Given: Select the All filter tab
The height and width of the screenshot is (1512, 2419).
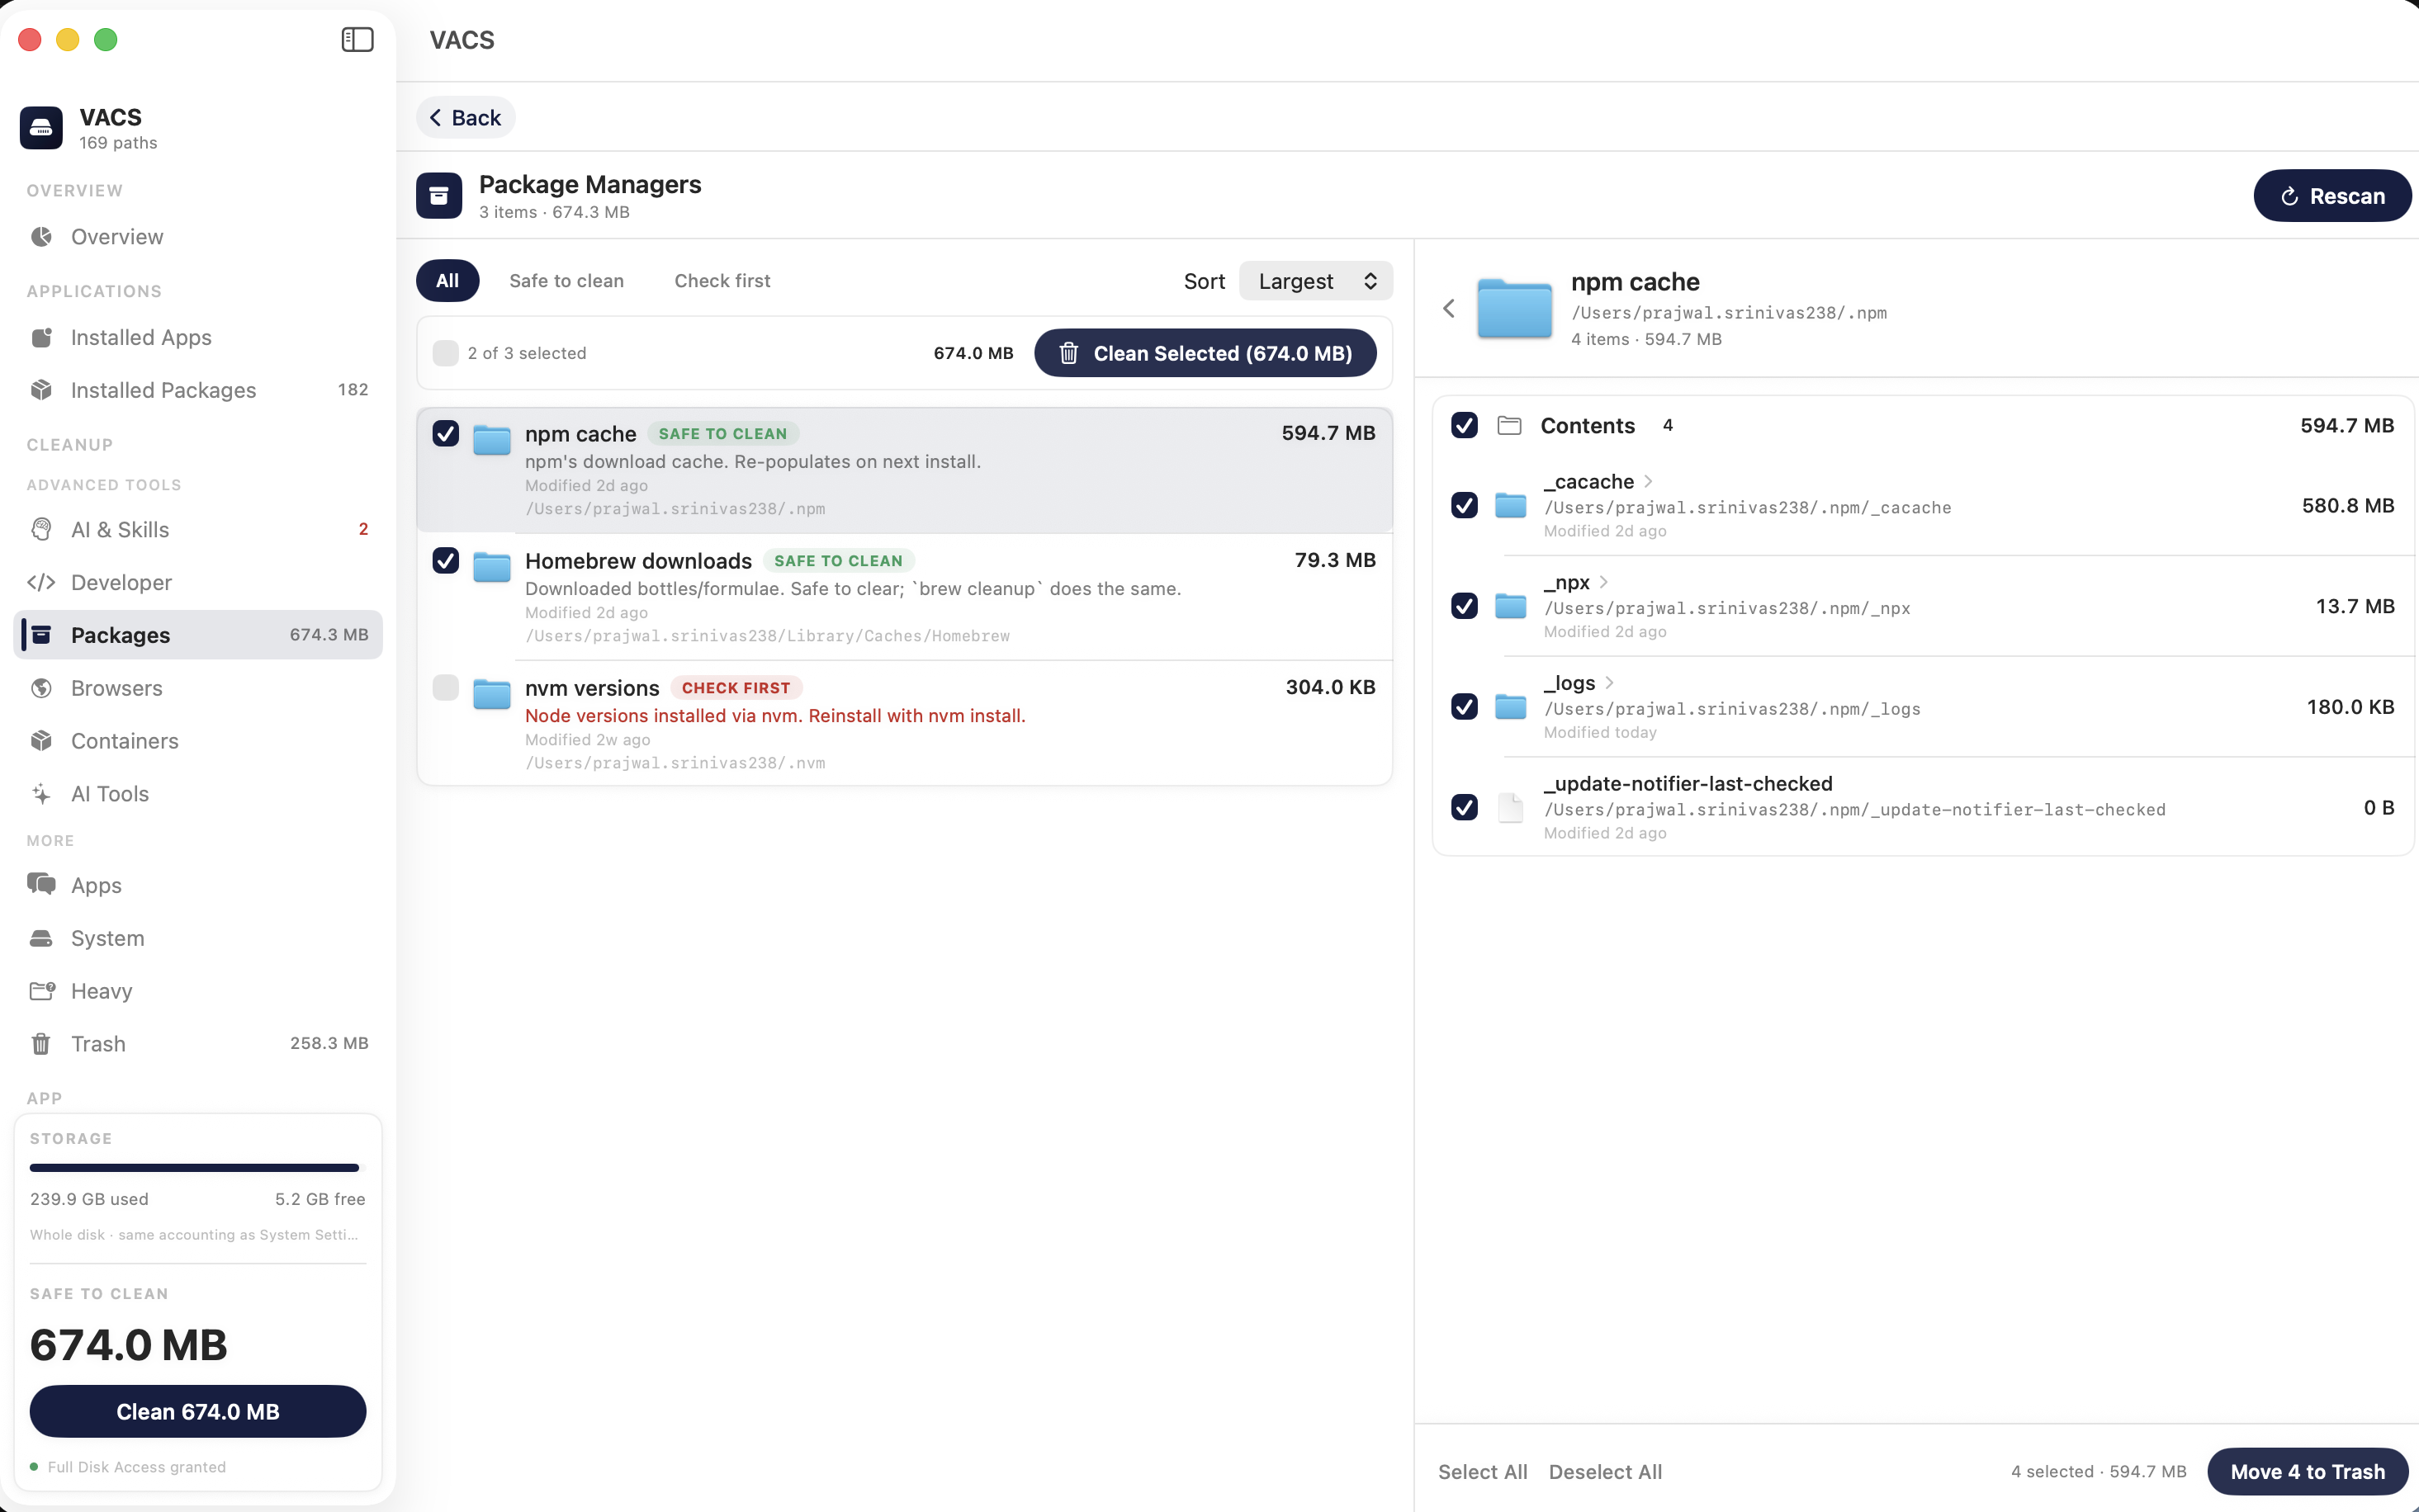Looking at the screenshot, I should (x=447, y=281).
